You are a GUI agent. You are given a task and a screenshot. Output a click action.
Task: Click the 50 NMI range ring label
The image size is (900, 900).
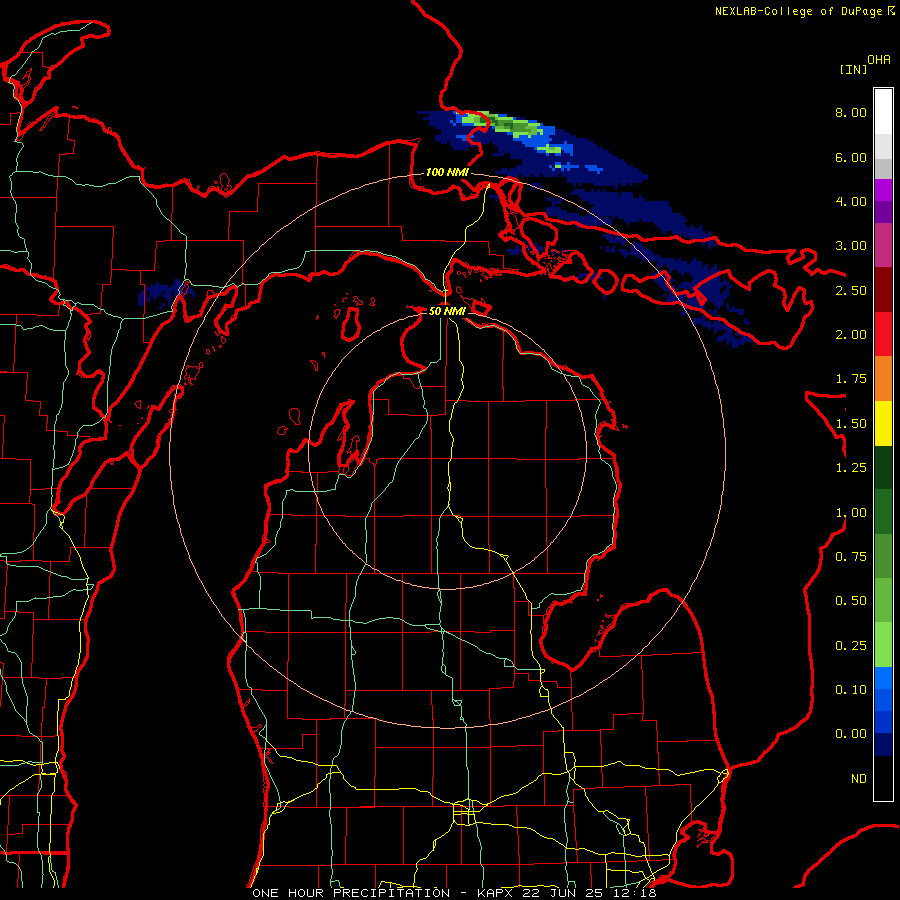coord(447,311)
